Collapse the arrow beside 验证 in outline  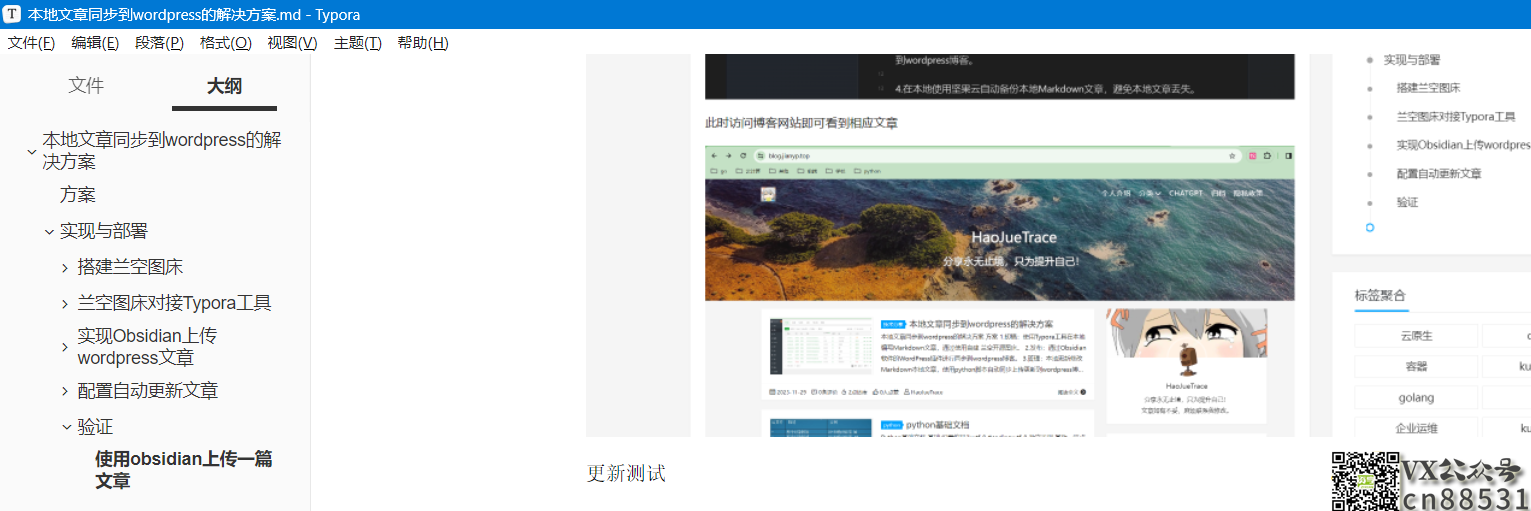coord(66,427)
